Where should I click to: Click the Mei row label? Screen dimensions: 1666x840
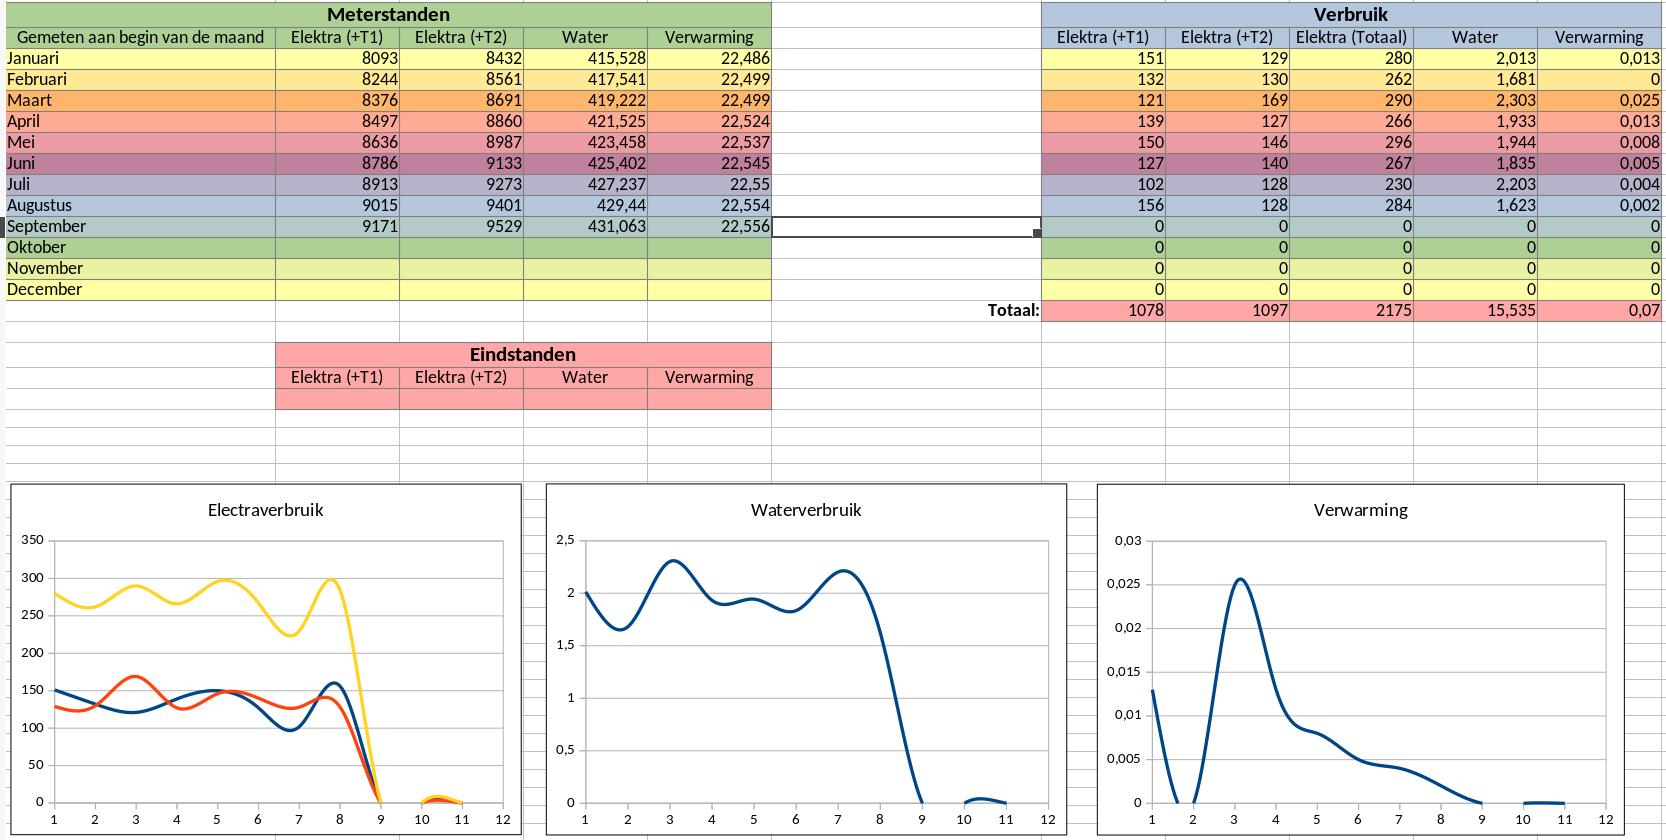[x=140, y=142]
